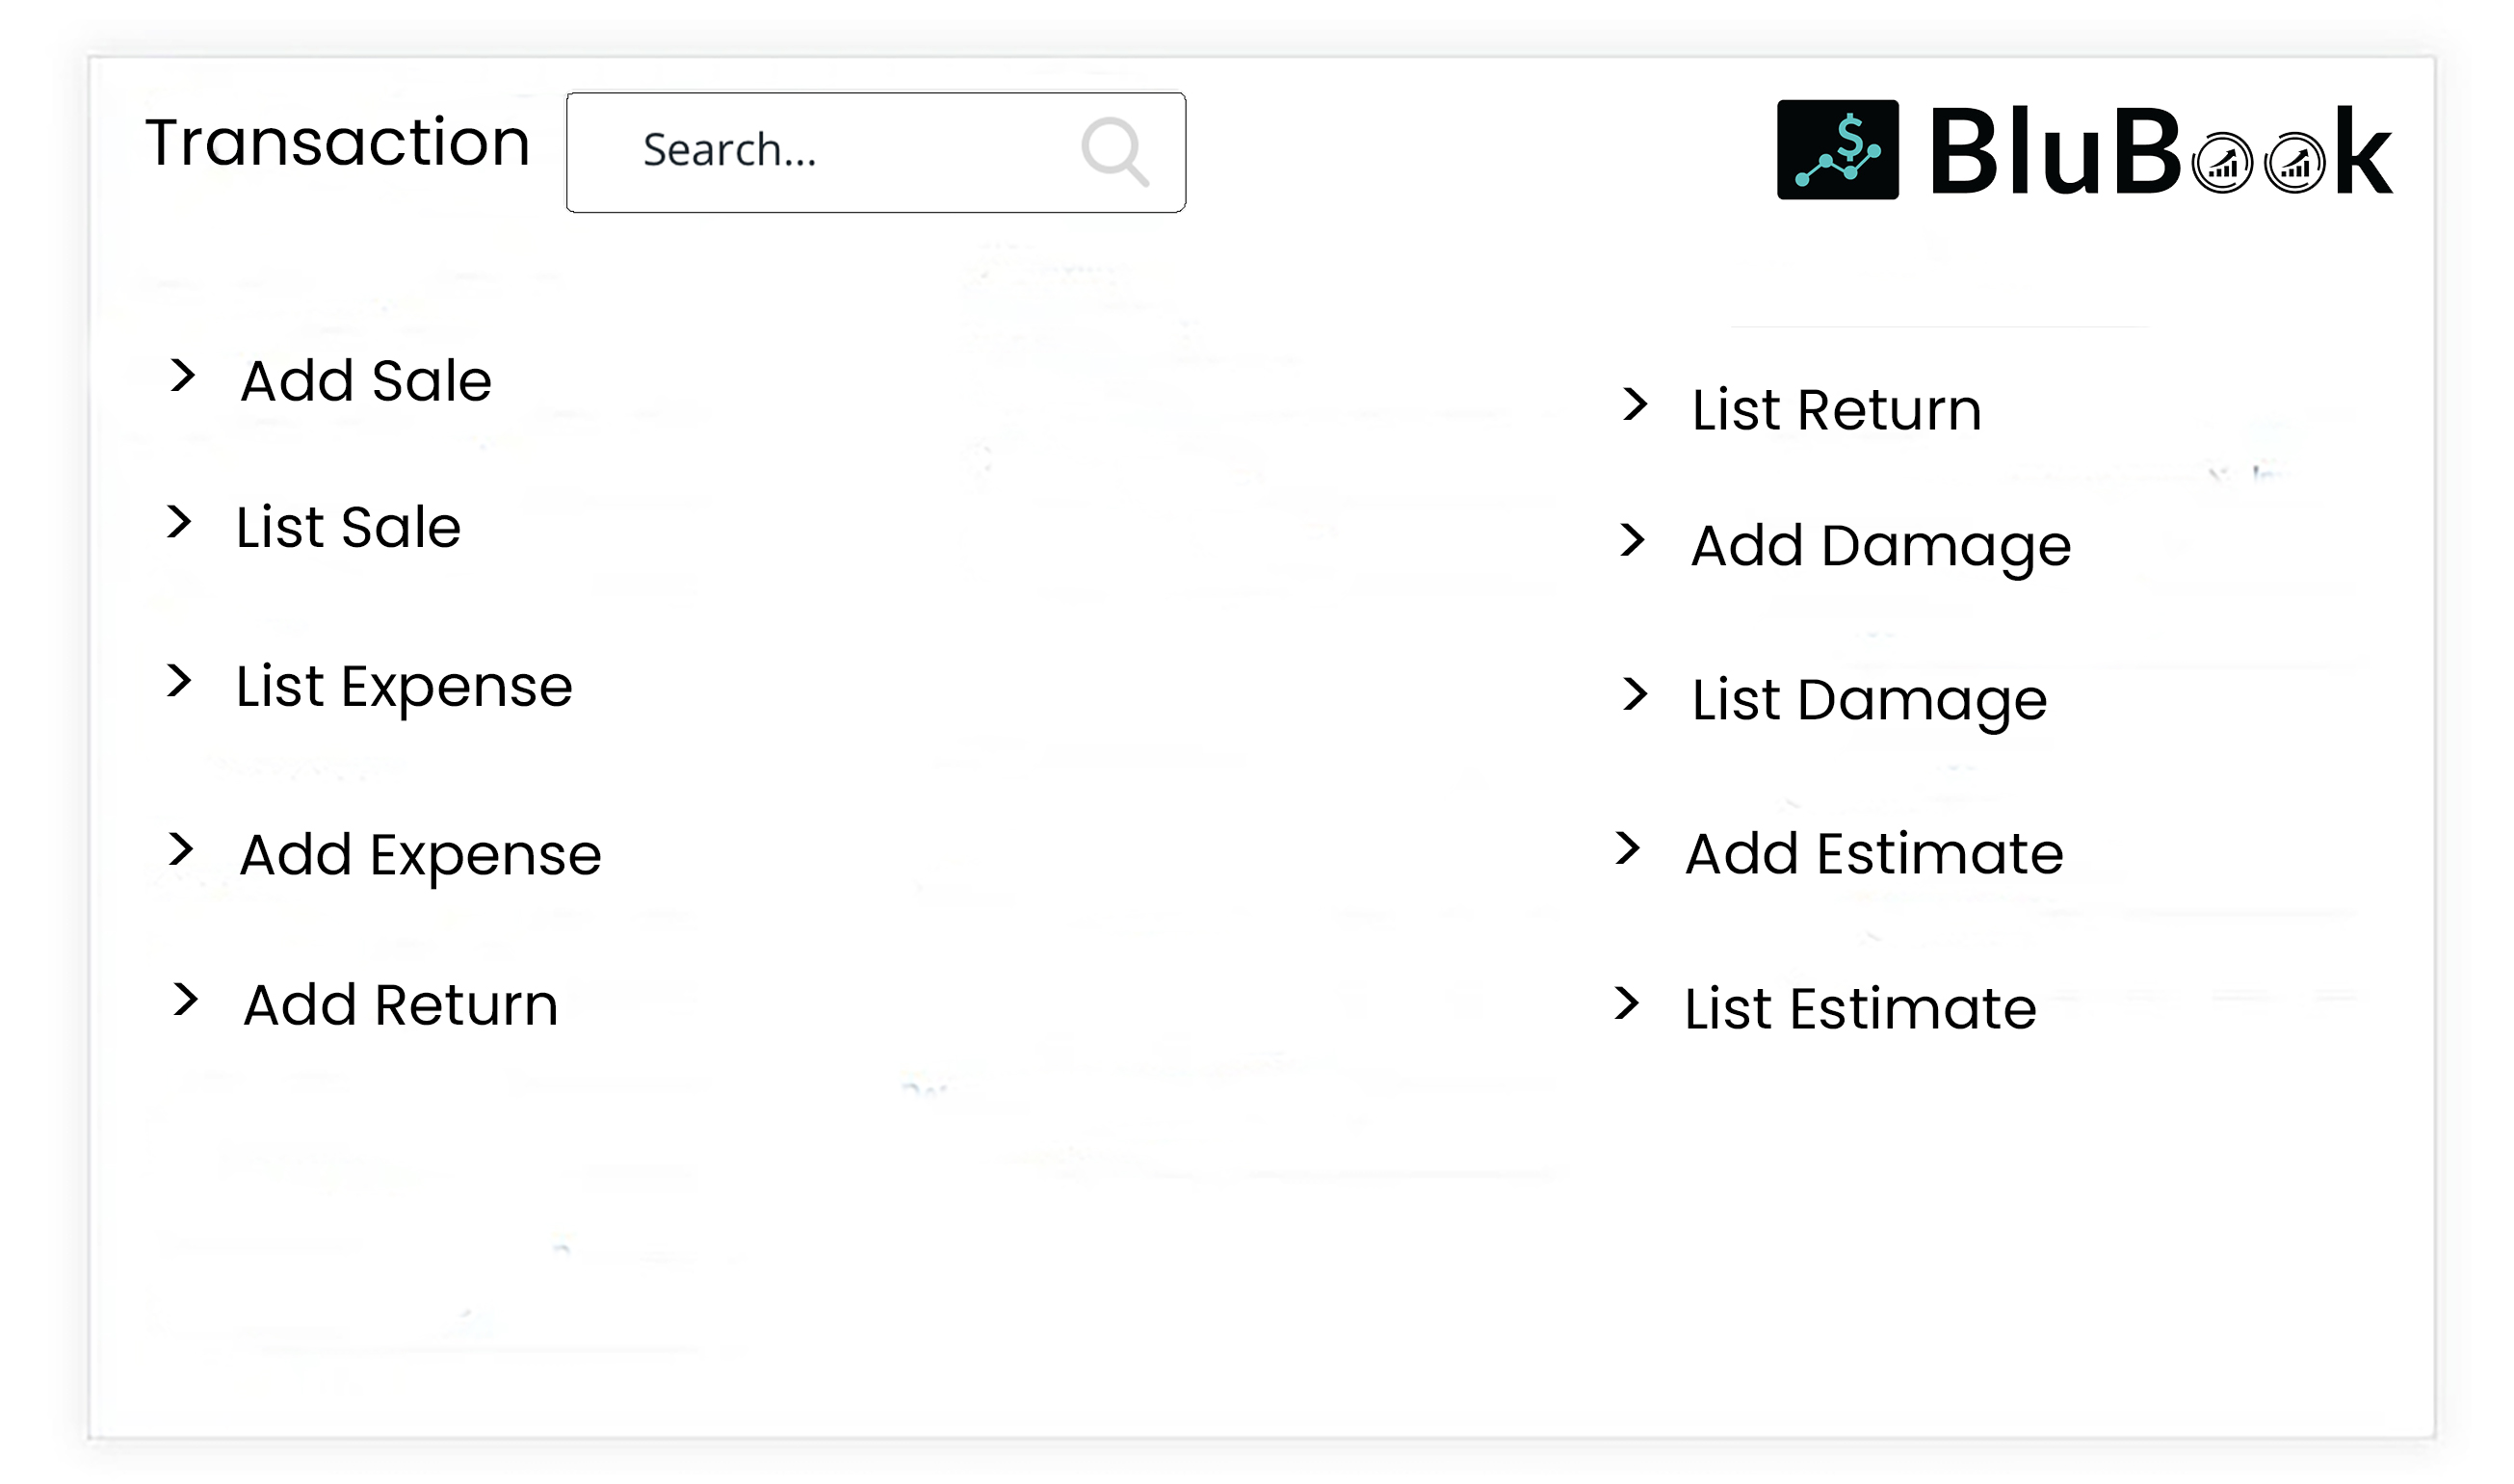Open List Return
Image resolution: width=2514 pixels, height=1484 pixels.
1836,410
